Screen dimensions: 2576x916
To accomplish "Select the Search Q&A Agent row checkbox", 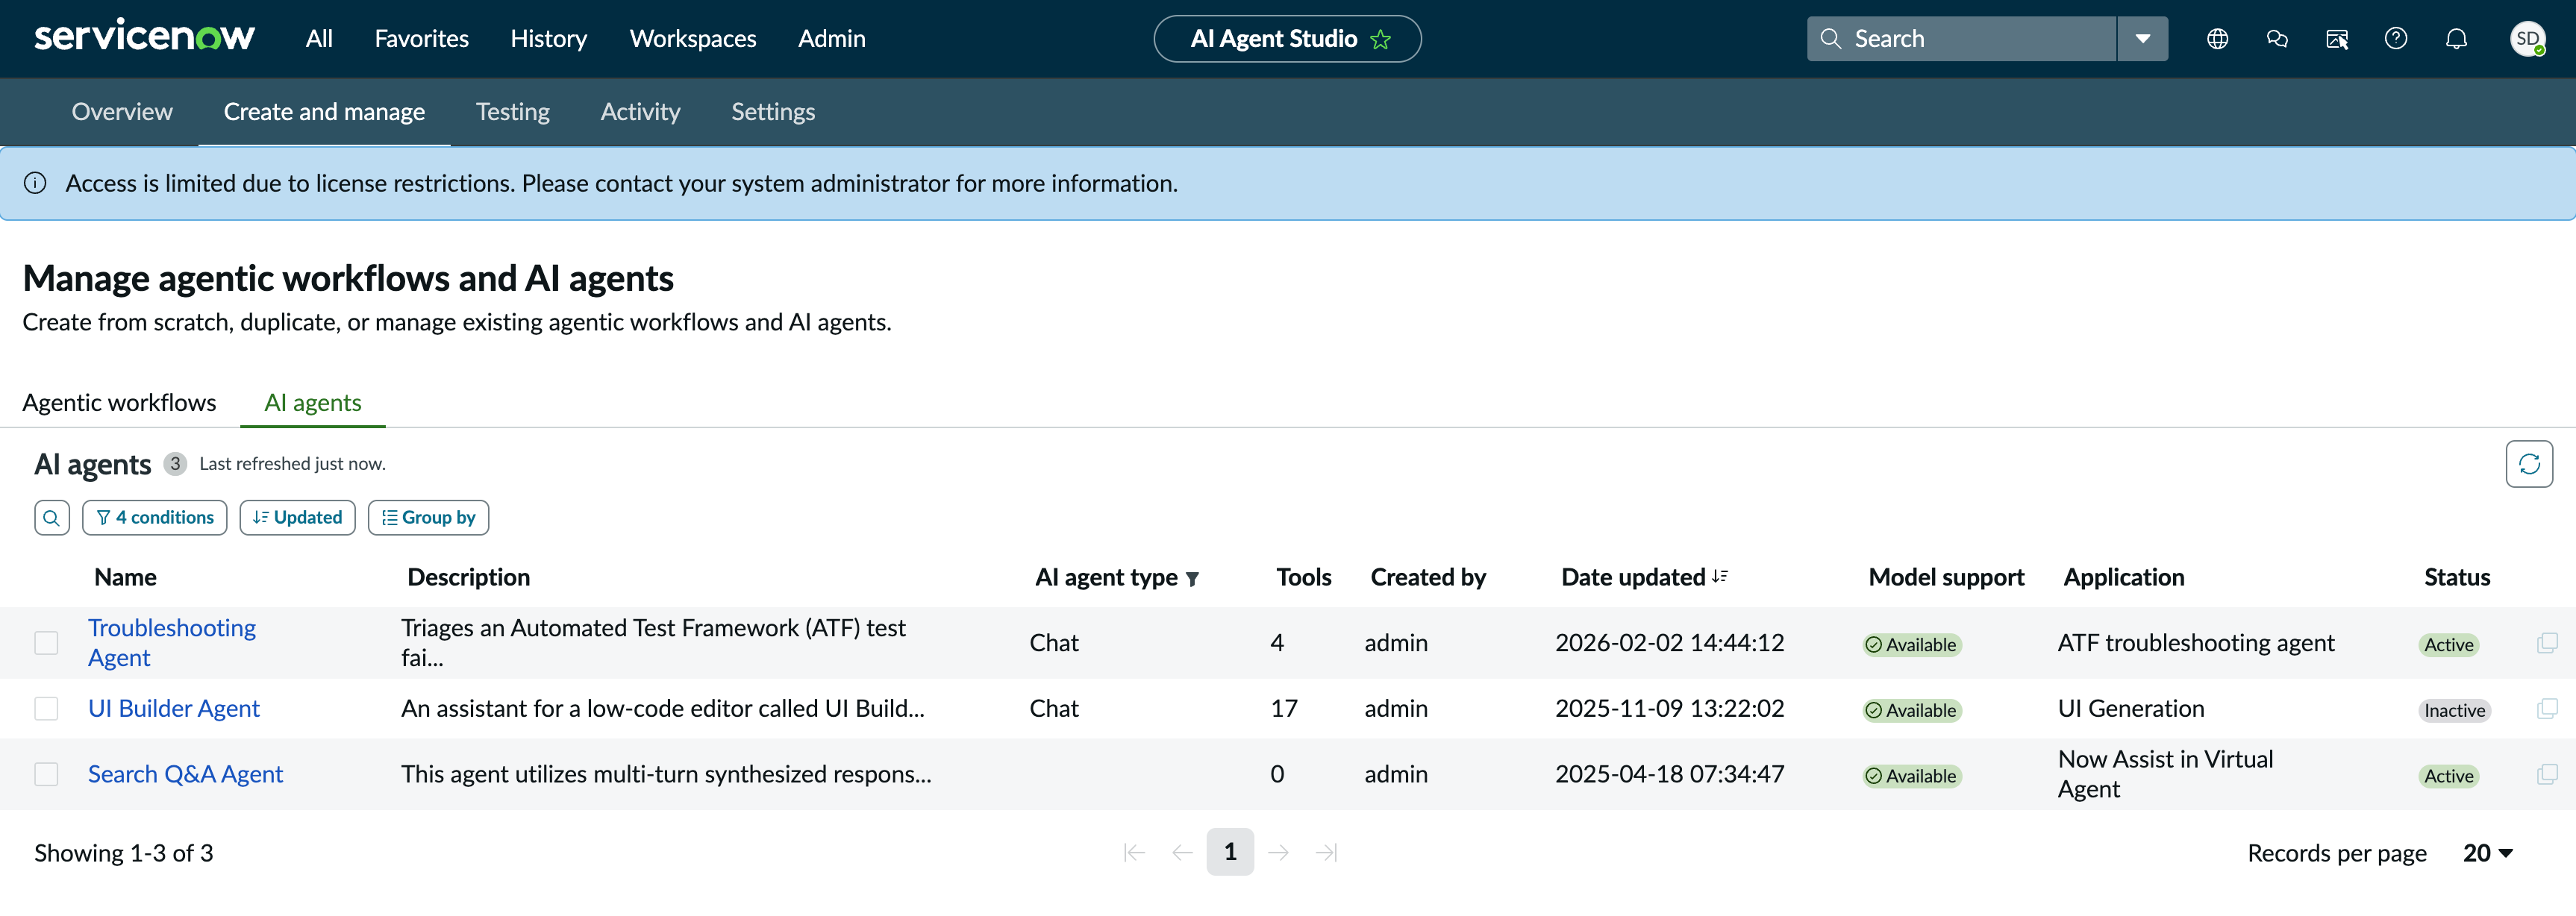I will tap(46, 774).
